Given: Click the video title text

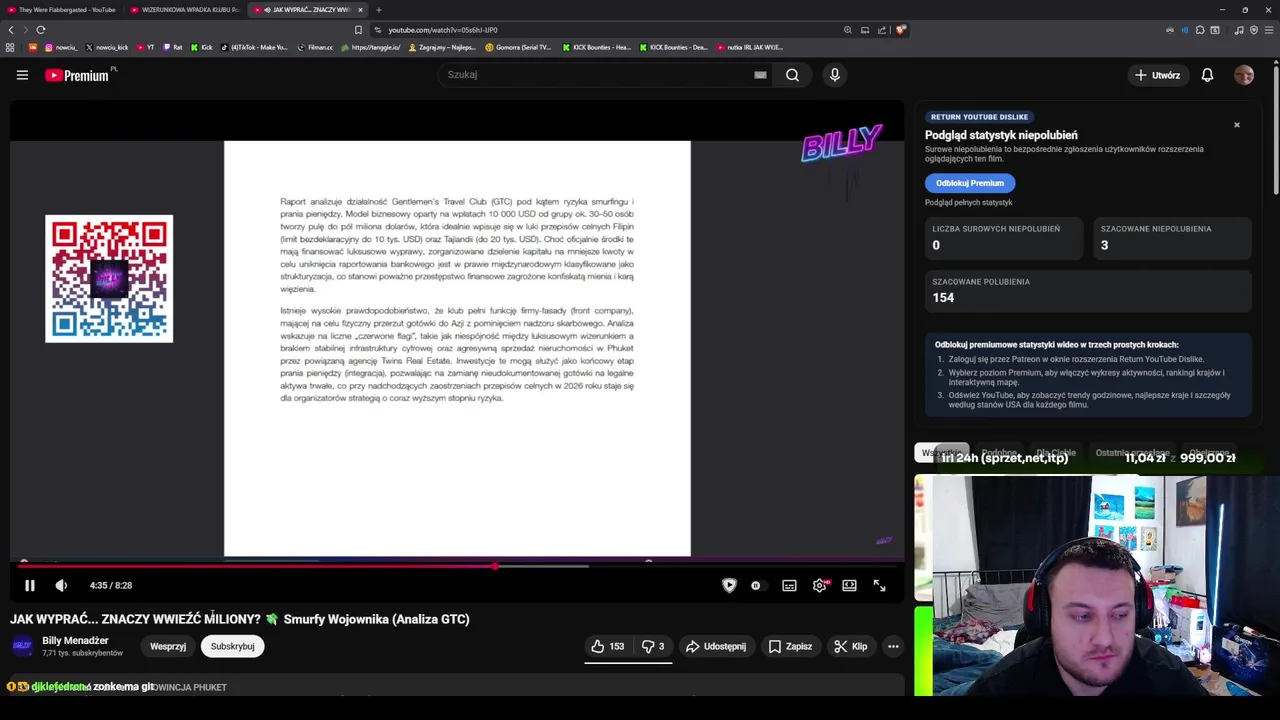Looking at the screenshot, I should (240, 619).
